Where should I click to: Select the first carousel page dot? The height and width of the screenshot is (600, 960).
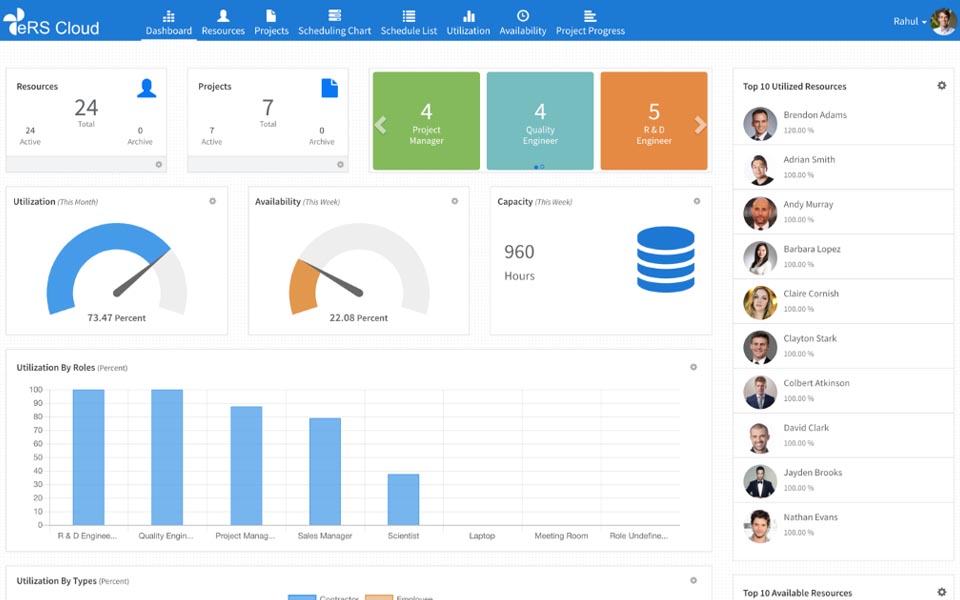[x=536, y=167]
